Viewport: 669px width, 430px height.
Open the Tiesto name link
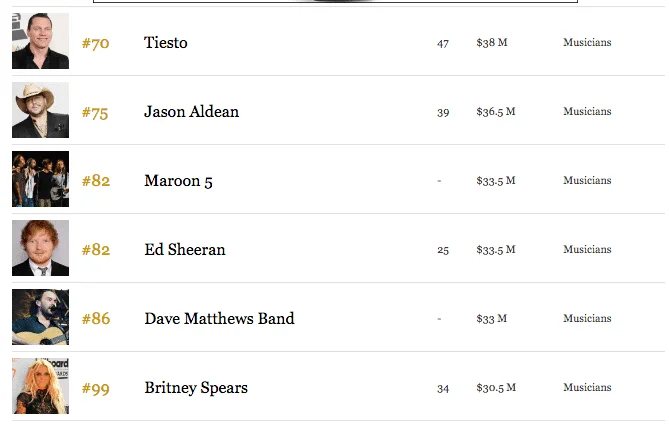tap(166, 42)
